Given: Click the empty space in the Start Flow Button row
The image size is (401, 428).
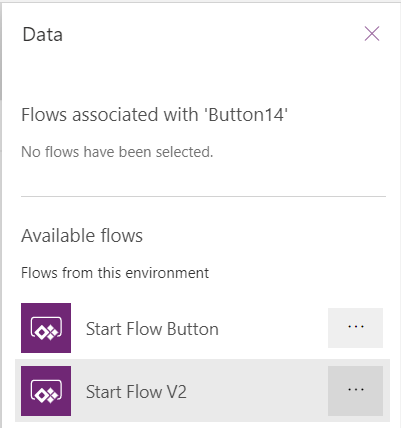Looking at the screenshot, I should click(x=273, y=328).
